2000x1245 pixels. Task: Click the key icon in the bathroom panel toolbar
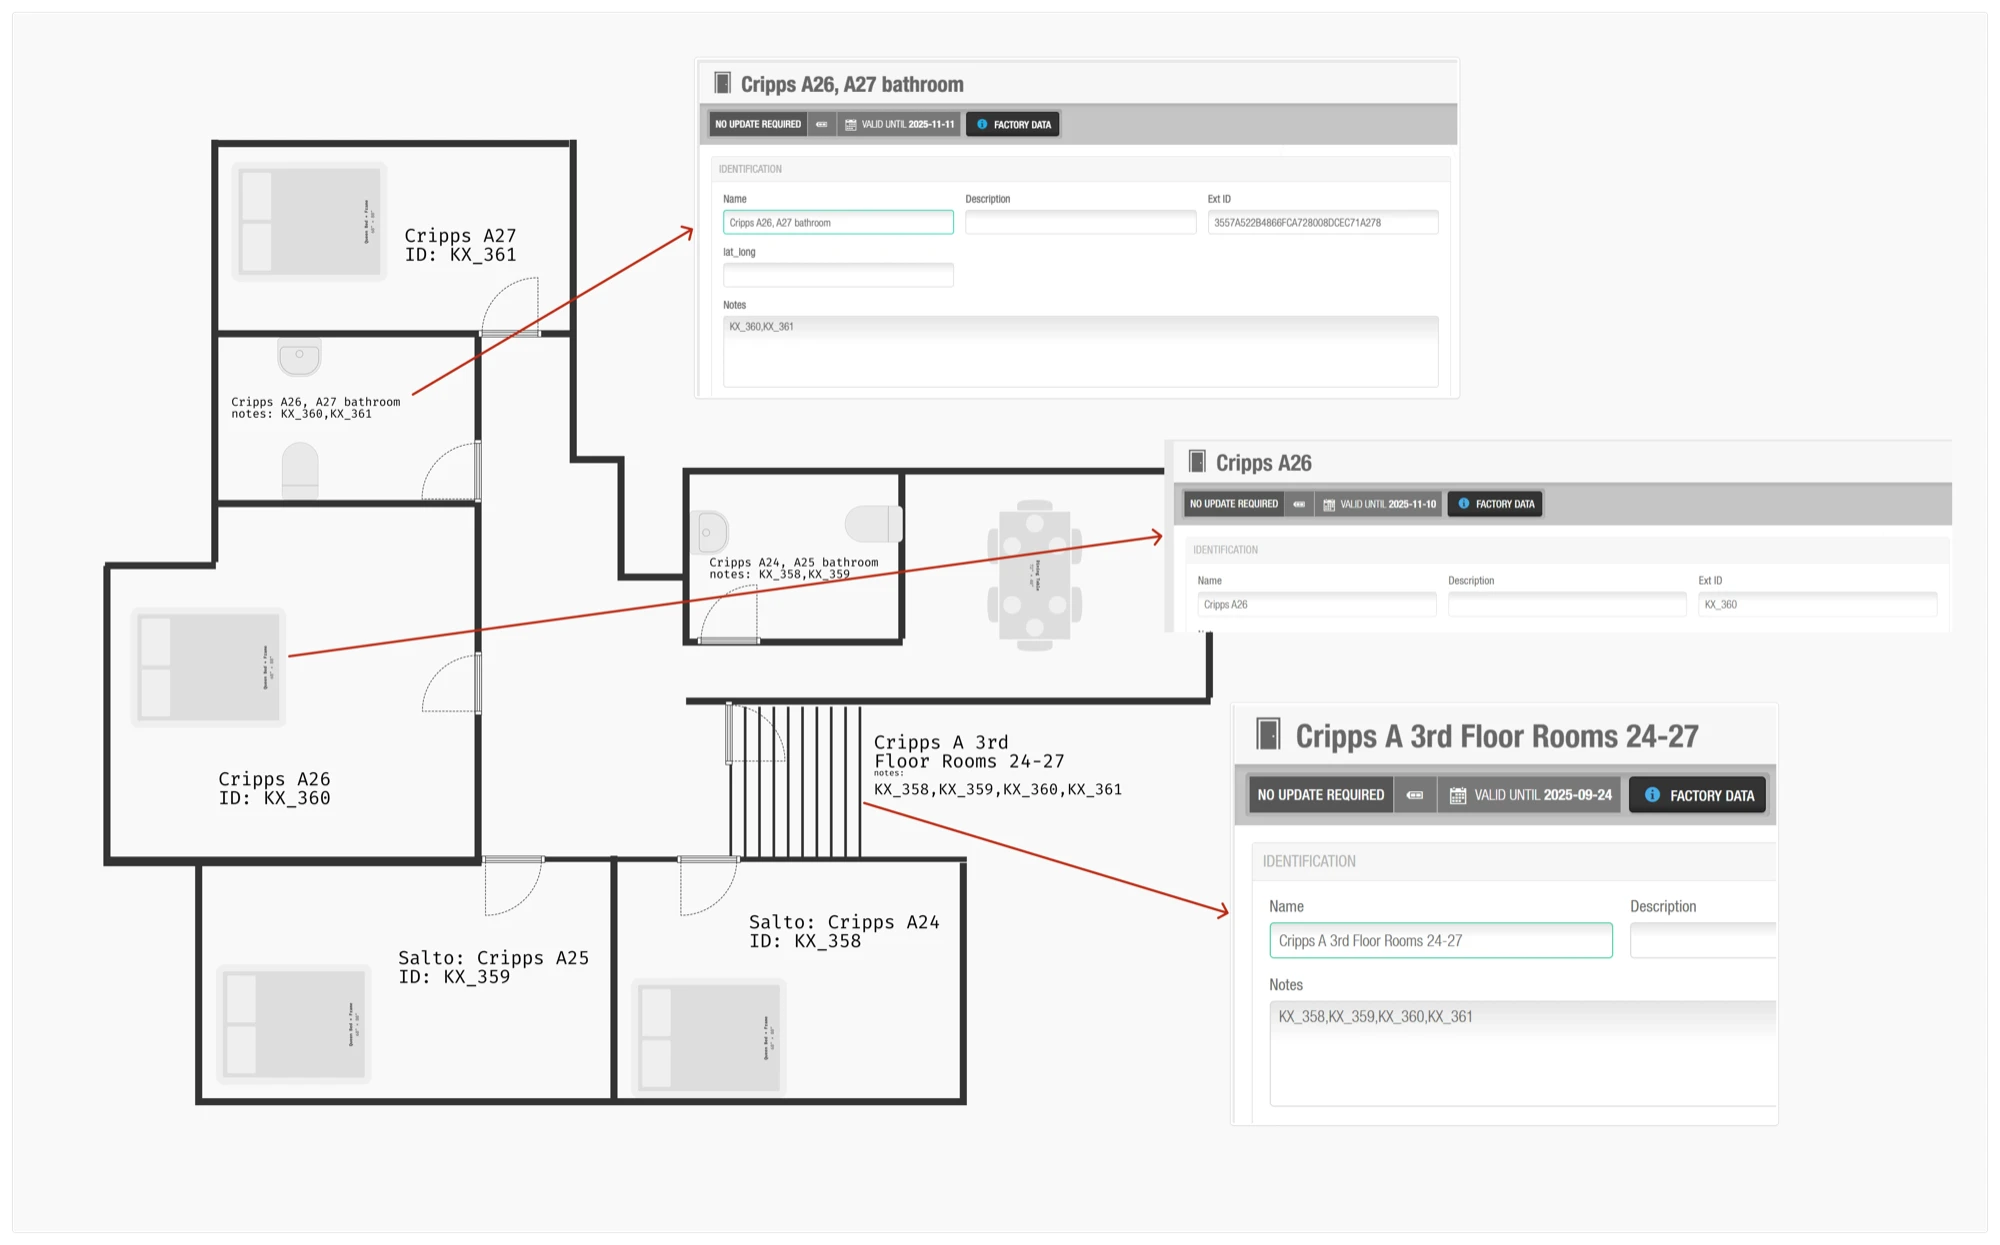tap(821, 124)
